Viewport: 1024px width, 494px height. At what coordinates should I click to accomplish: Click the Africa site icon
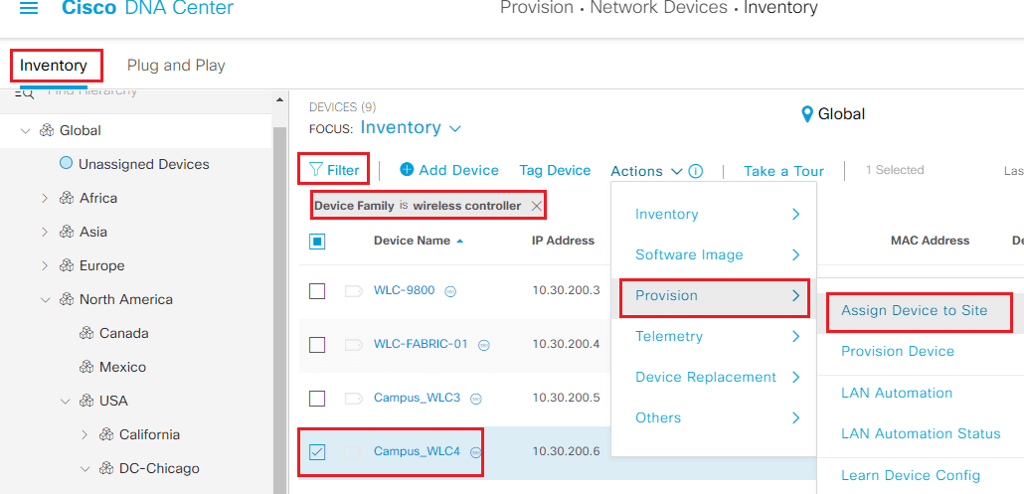[x=66, y=198]
